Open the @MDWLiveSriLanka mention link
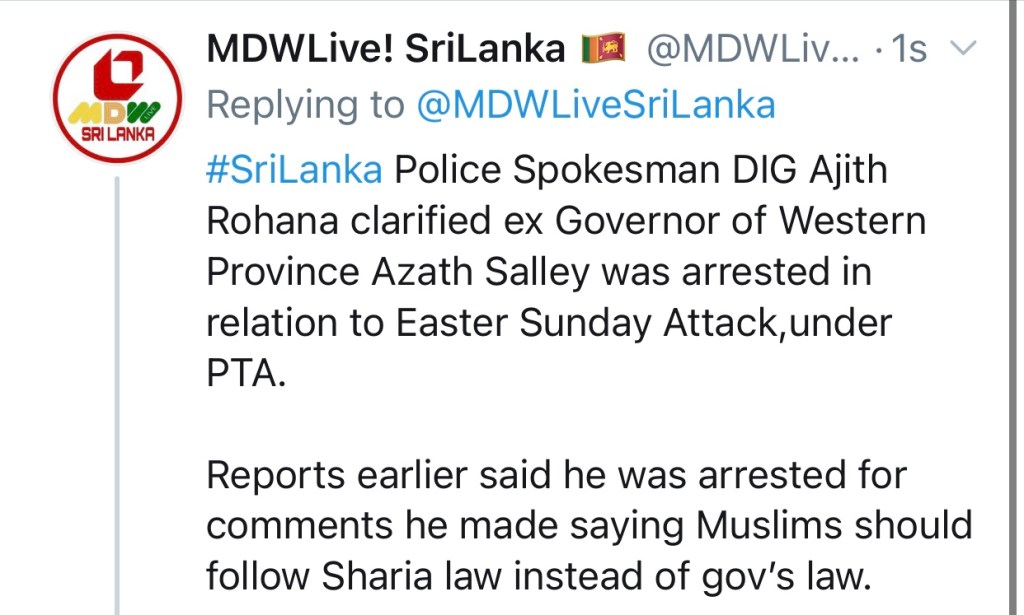Screen dimensions: 1024x615 595,105
